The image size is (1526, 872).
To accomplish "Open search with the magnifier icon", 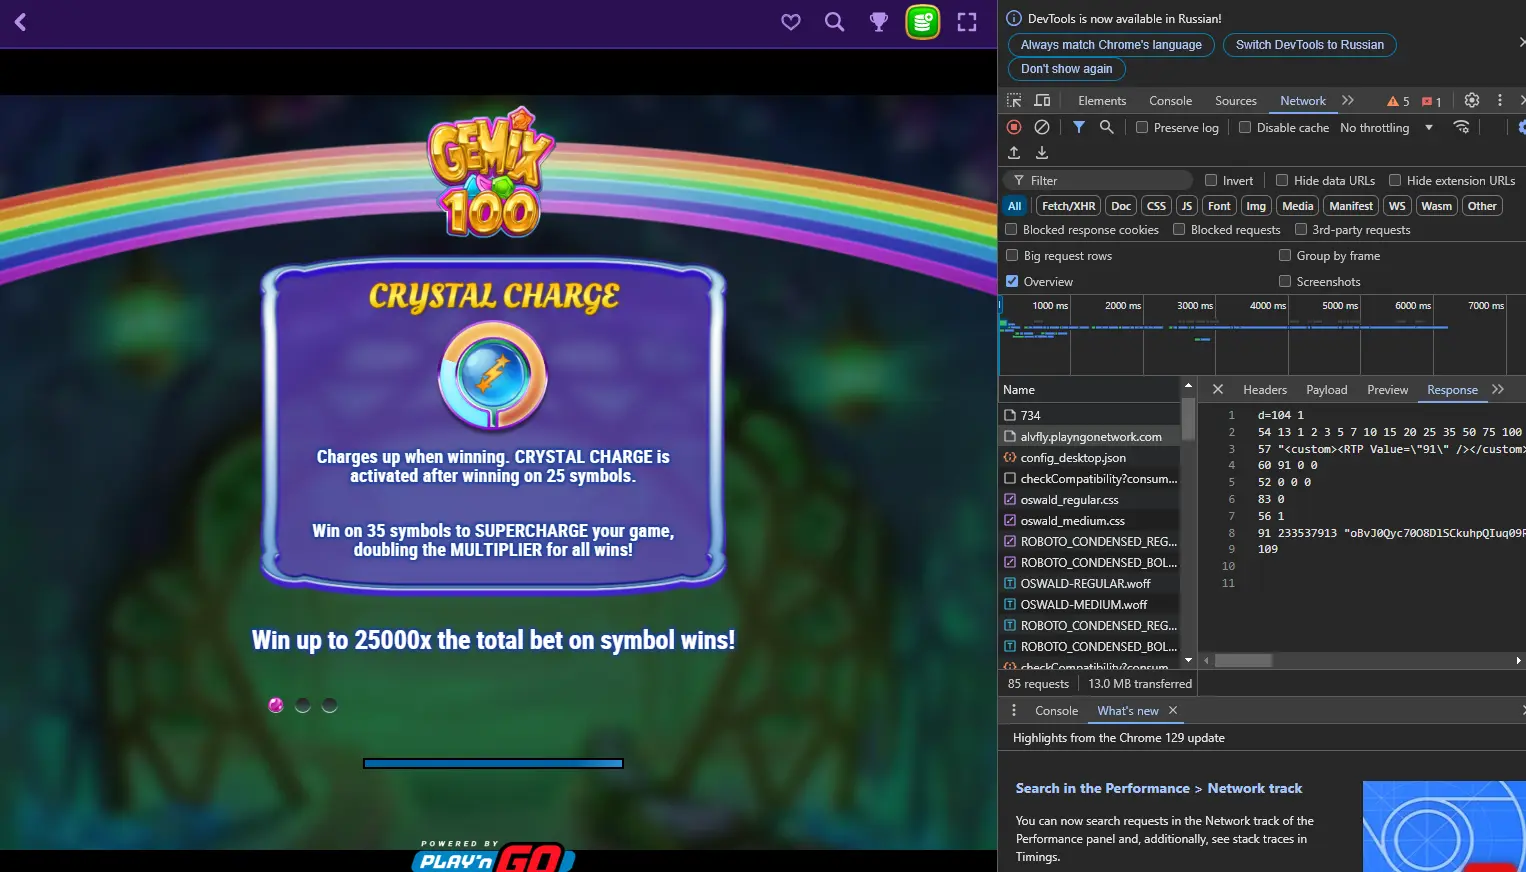I will point(834,22).
